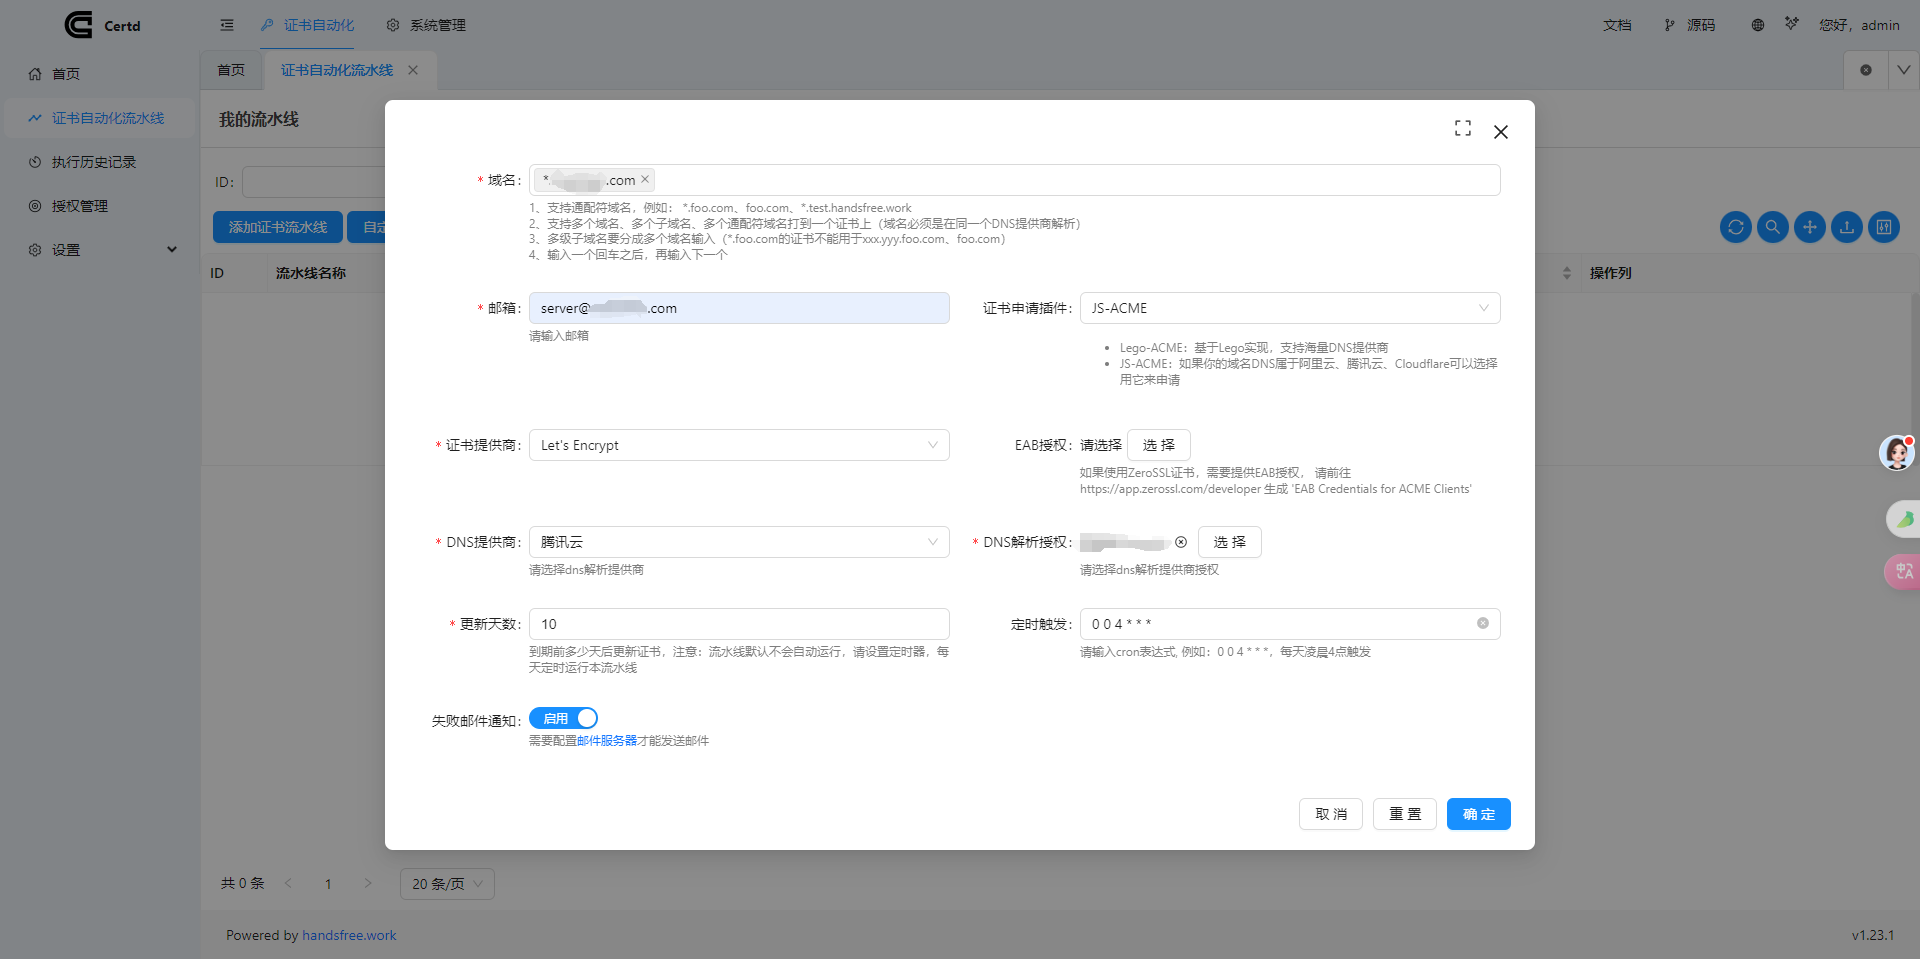Click the green leaf floating icon
Image resolution: width=1920 pixels, height=959 pixels.
coord(1903,519)
